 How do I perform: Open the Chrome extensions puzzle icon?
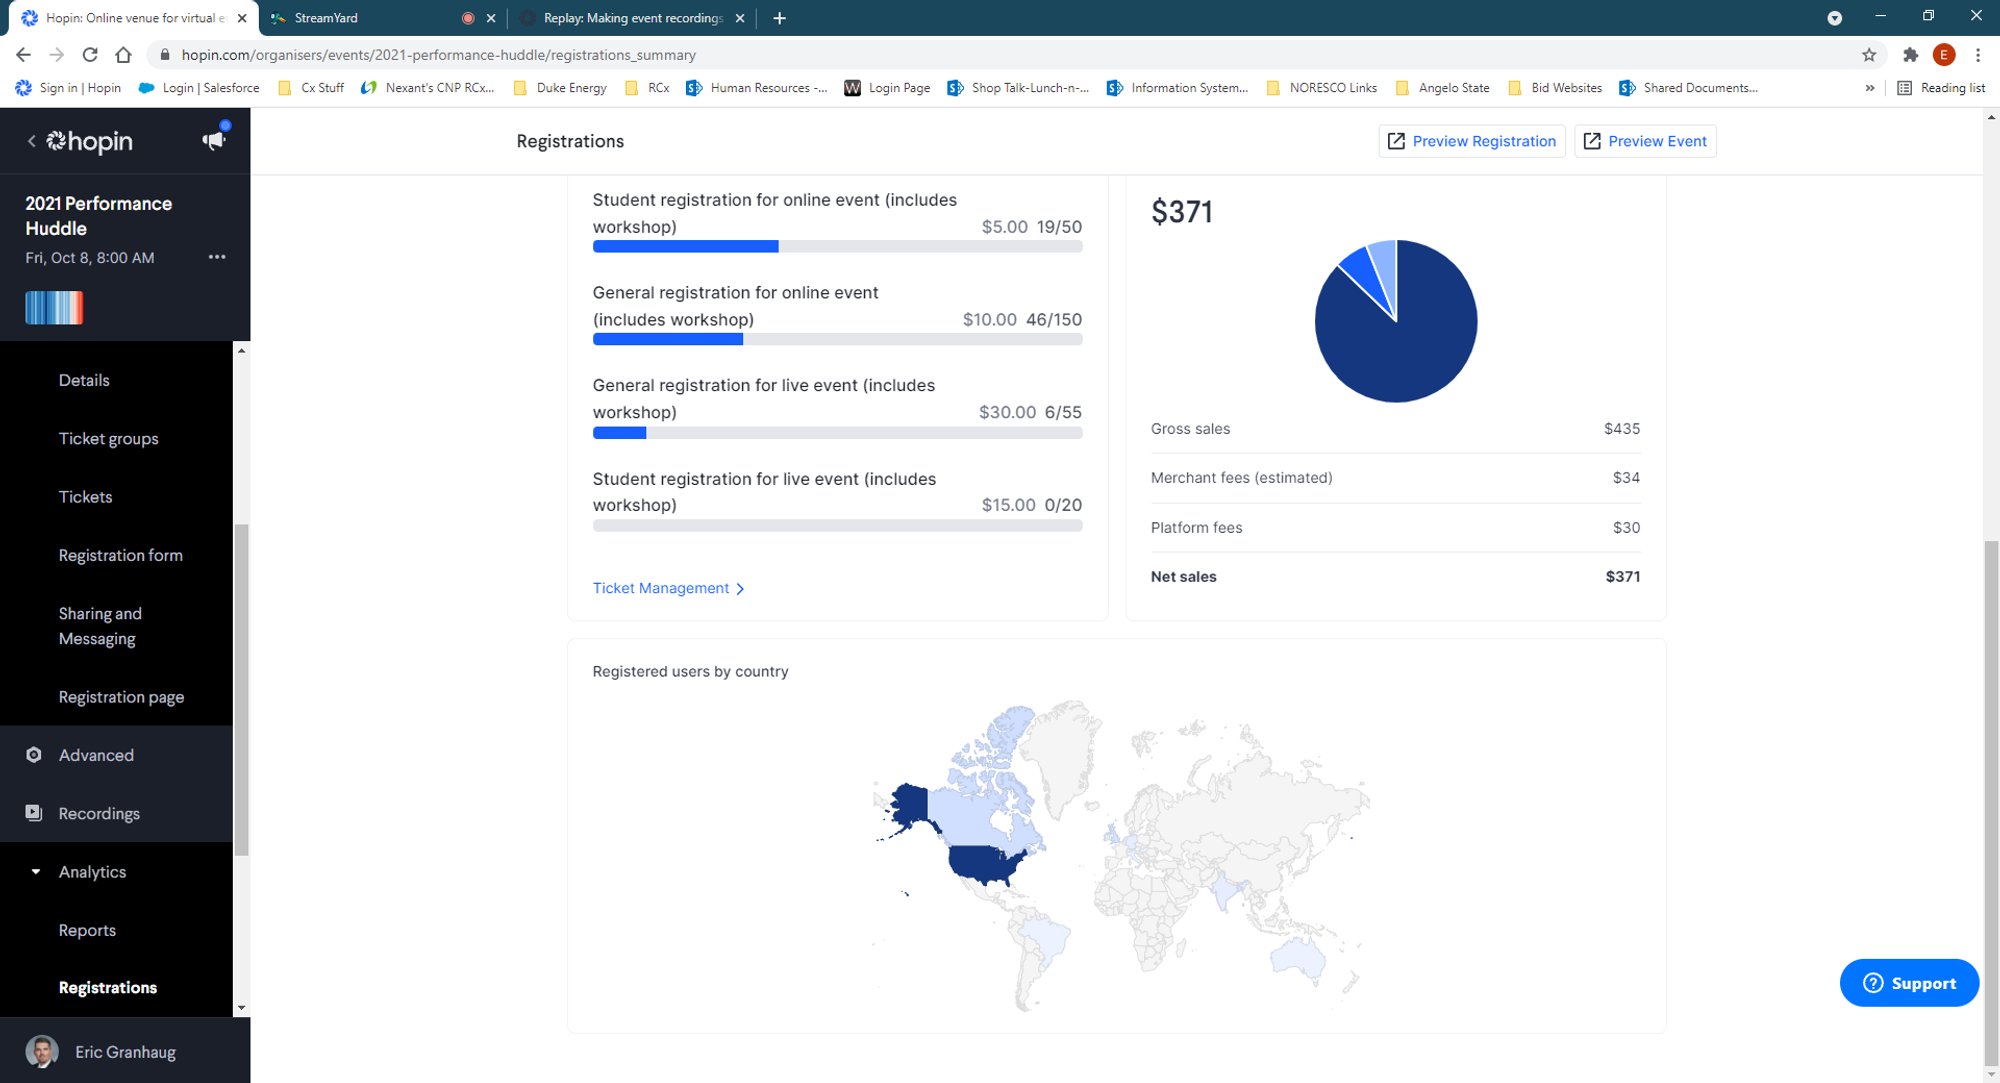pos(1910,55)
